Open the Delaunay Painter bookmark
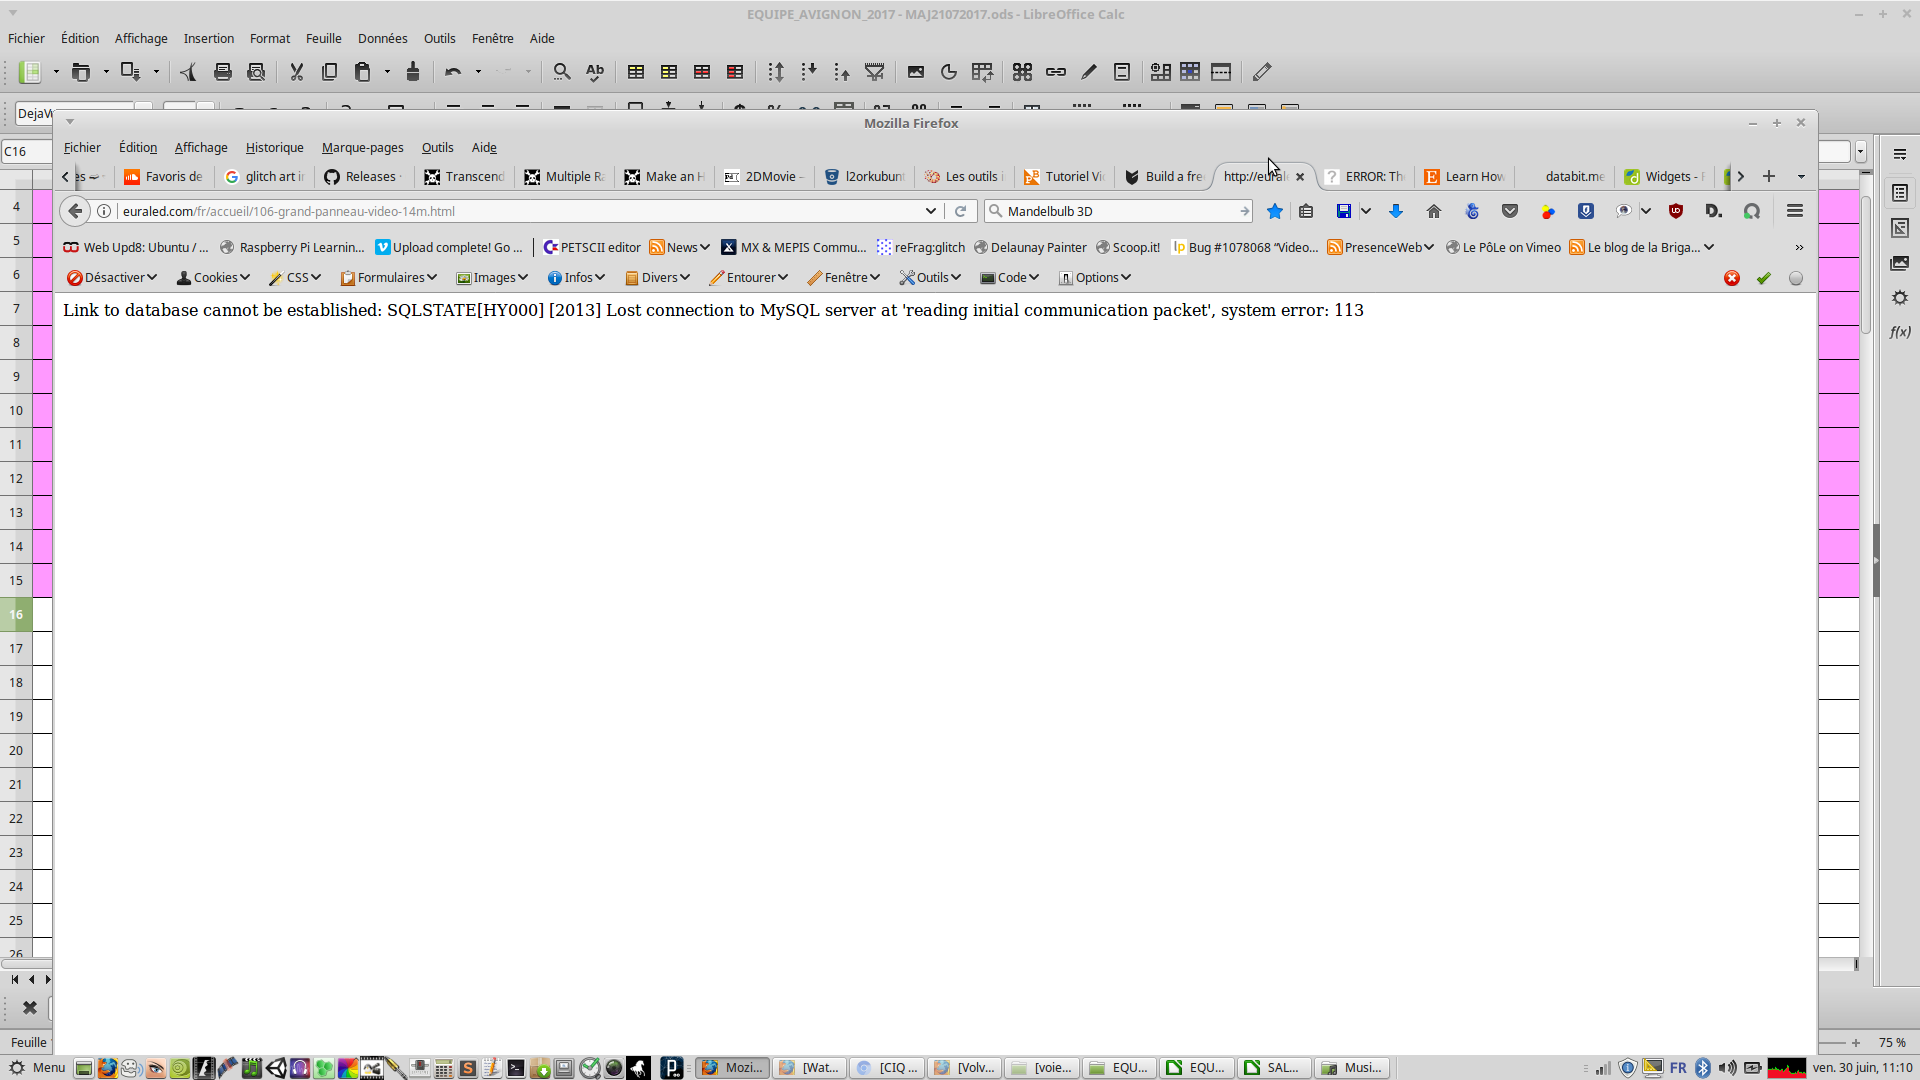The height and width of the screenshot is (1080, 1920). tap(1030, 247)
